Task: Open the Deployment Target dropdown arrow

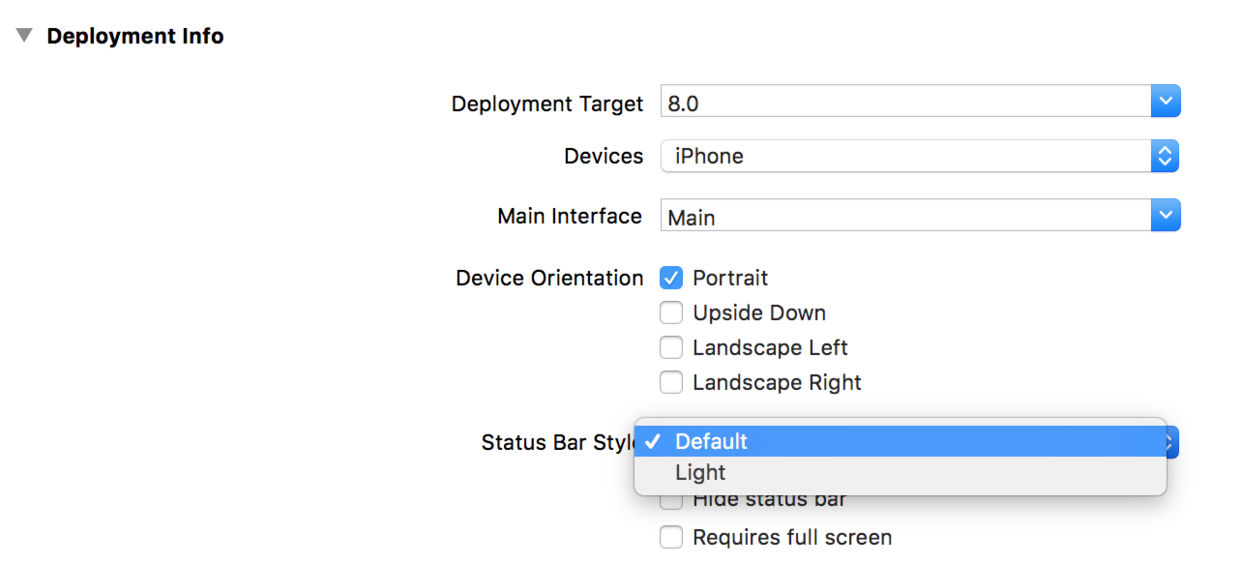Action: click(1165, 102)
